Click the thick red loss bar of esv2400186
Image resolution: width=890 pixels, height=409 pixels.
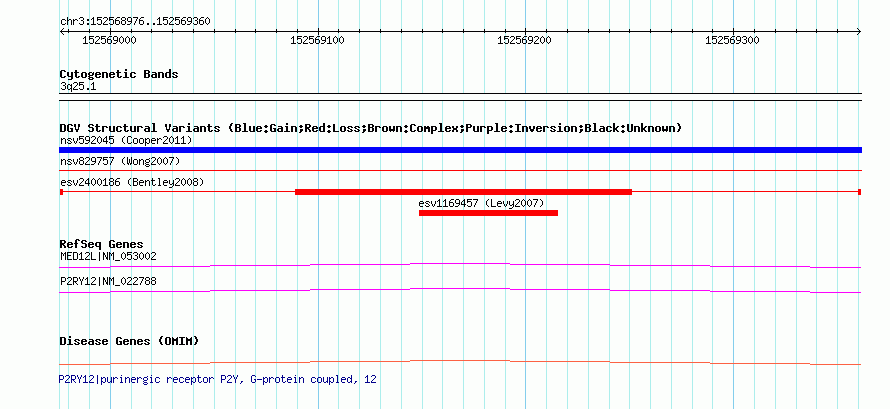pyautogui.click(x=463, y=192)
